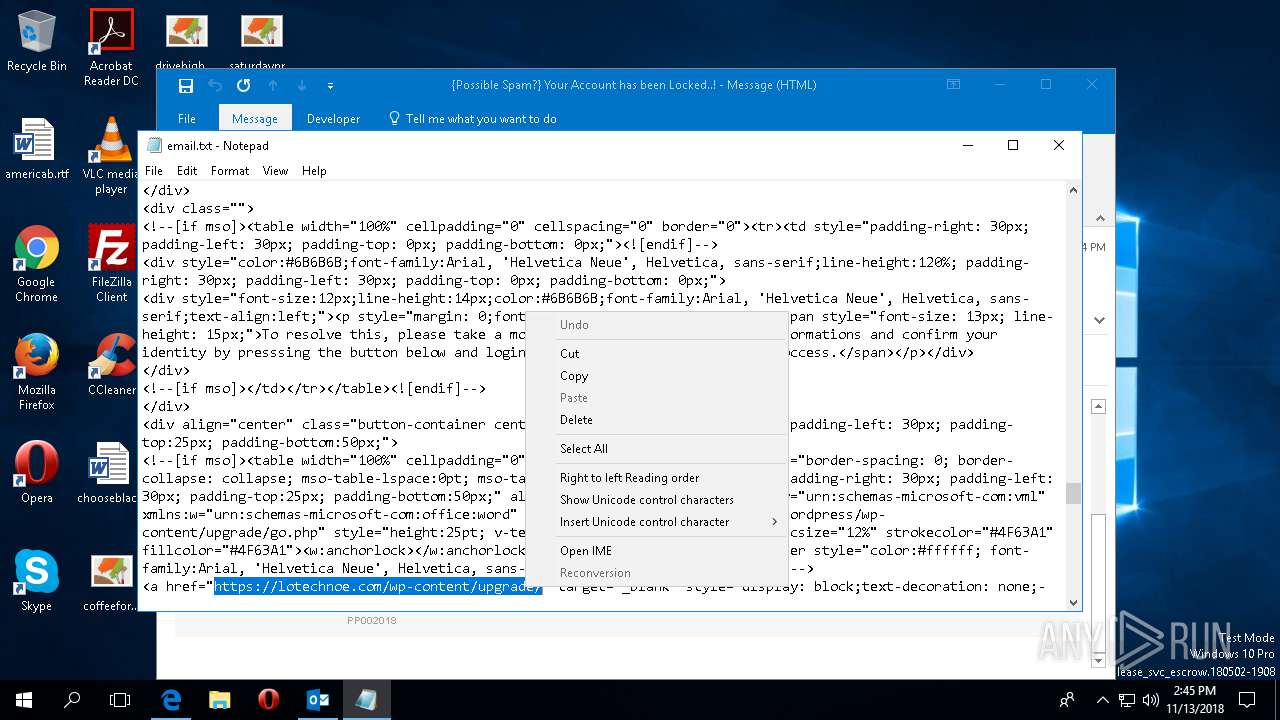Viewport: 1280px width, 720px height.
Task: Open People icon in system tray
Action: [1067, 700]
